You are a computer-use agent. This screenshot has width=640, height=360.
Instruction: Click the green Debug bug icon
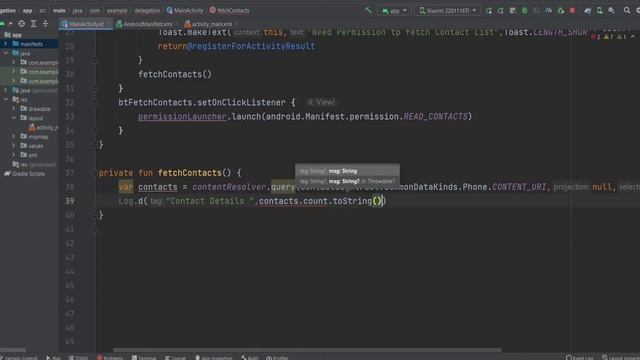tap(524, 11)
